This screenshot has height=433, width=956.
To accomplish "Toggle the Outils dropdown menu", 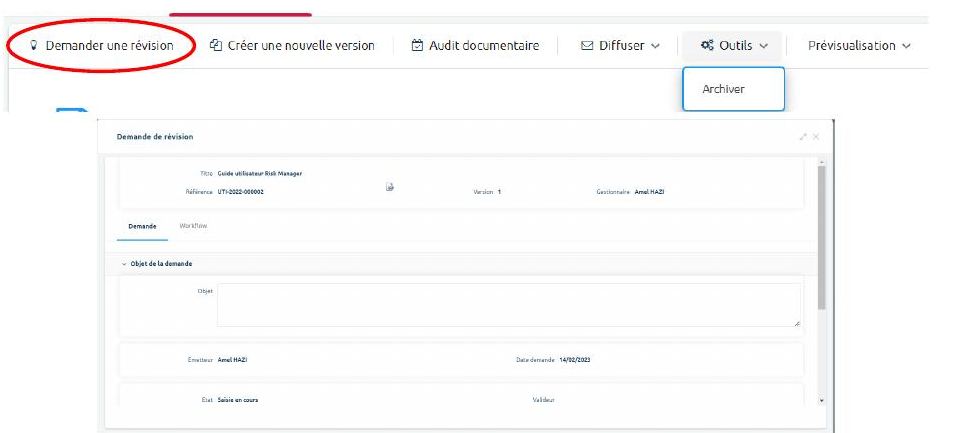I will point(734,46).
